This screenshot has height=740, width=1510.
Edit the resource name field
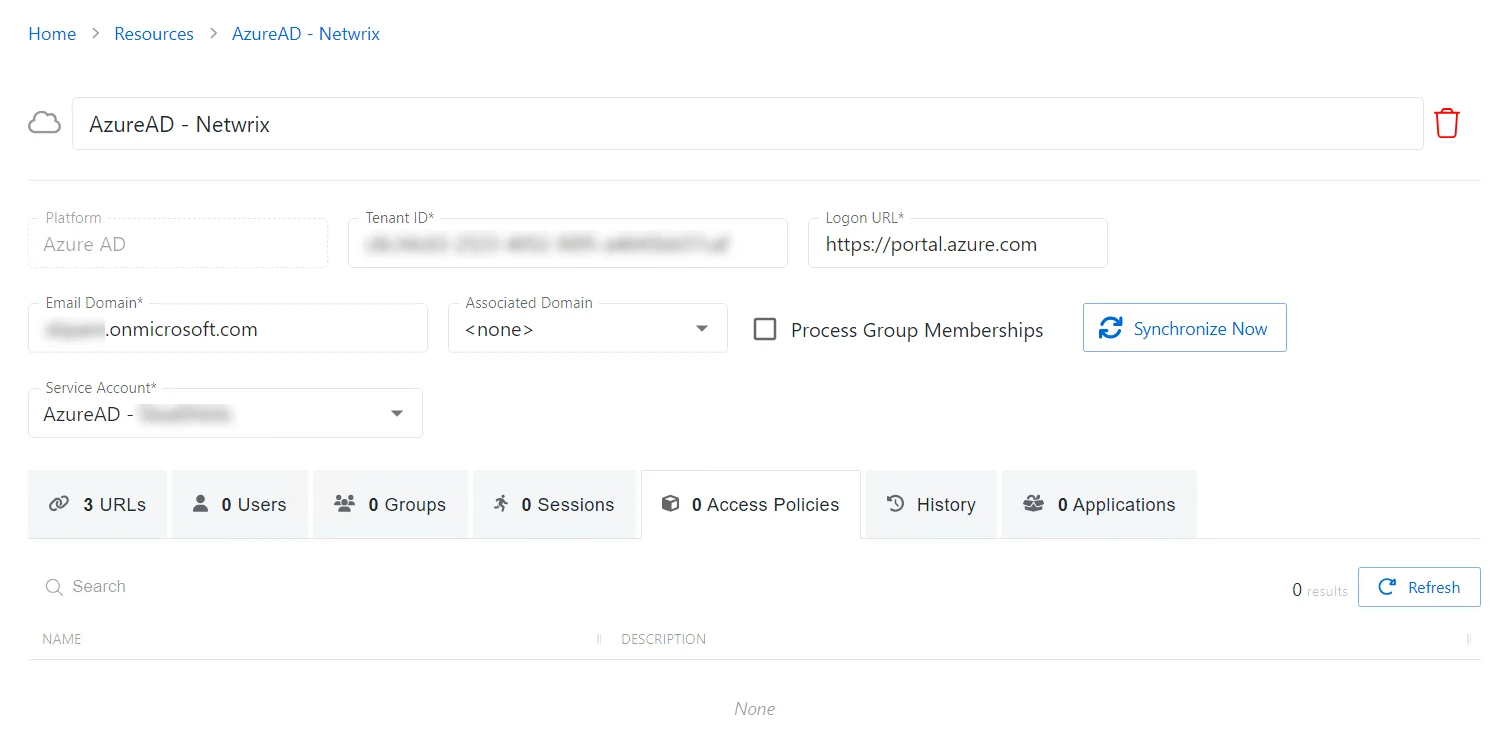coord(748,124)
